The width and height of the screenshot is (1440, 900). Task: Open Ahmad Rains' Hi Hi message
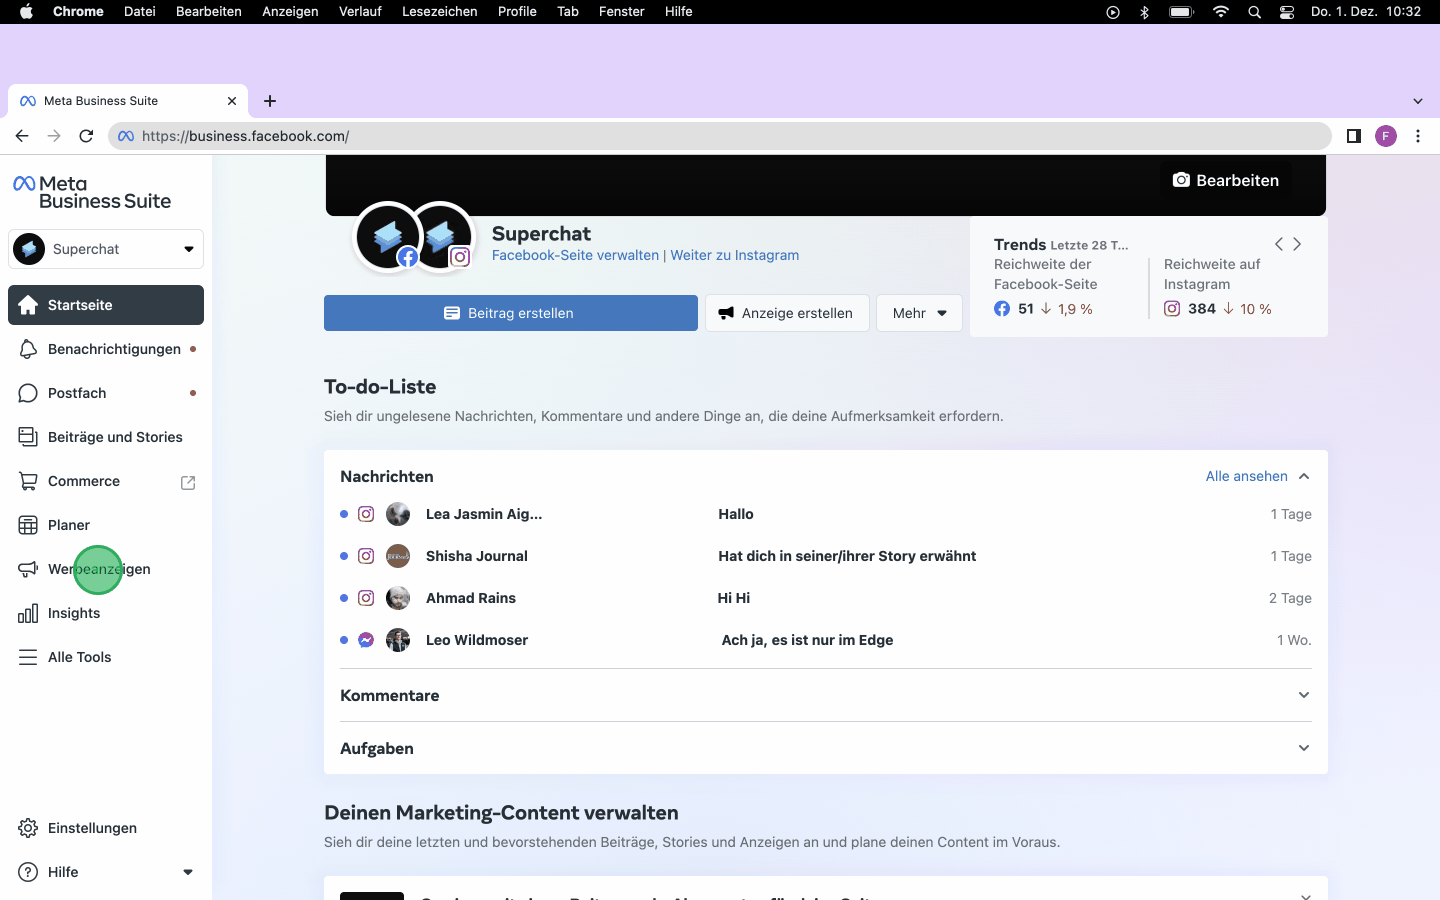pos(826,598)
